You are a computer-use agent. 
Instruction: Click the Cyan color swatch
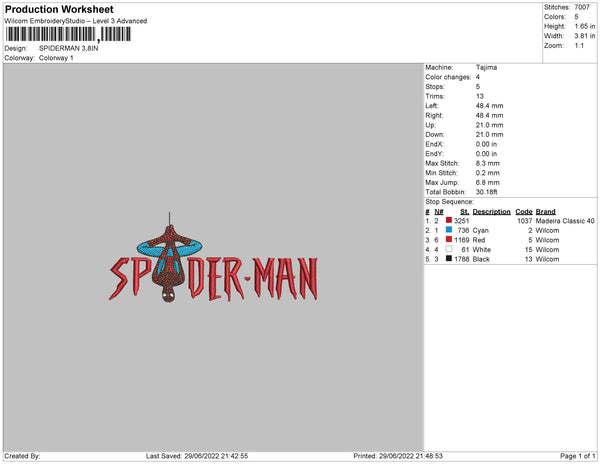coord(449,230)
